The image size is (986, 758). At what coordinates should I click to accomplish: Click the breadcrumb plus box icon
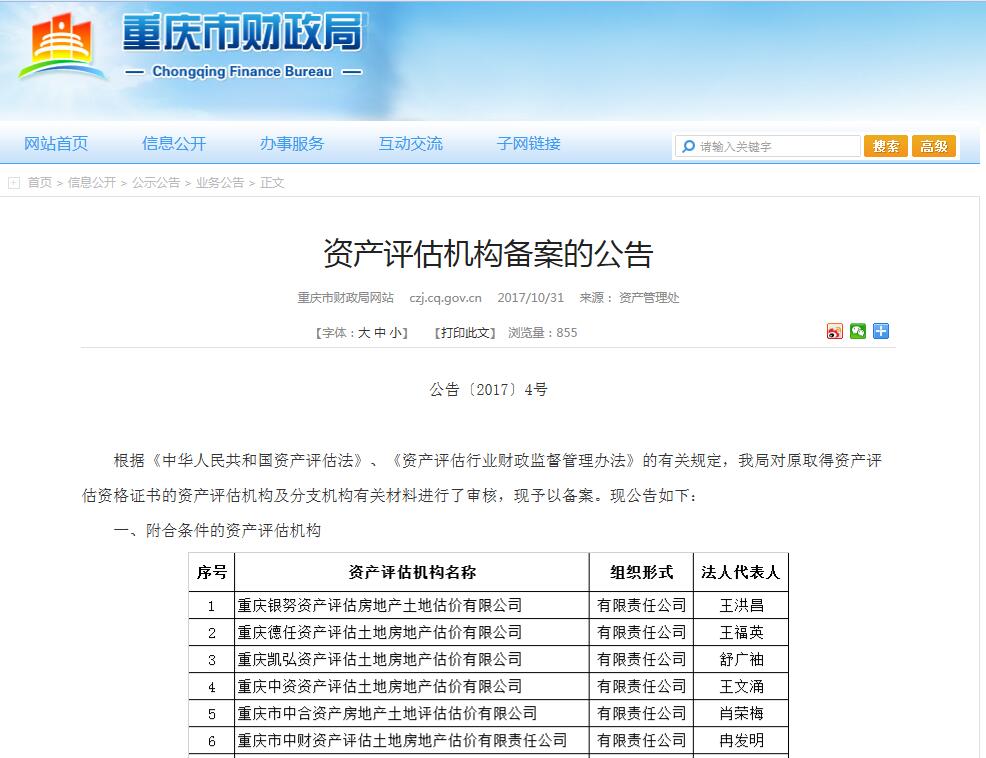point(14,183)
